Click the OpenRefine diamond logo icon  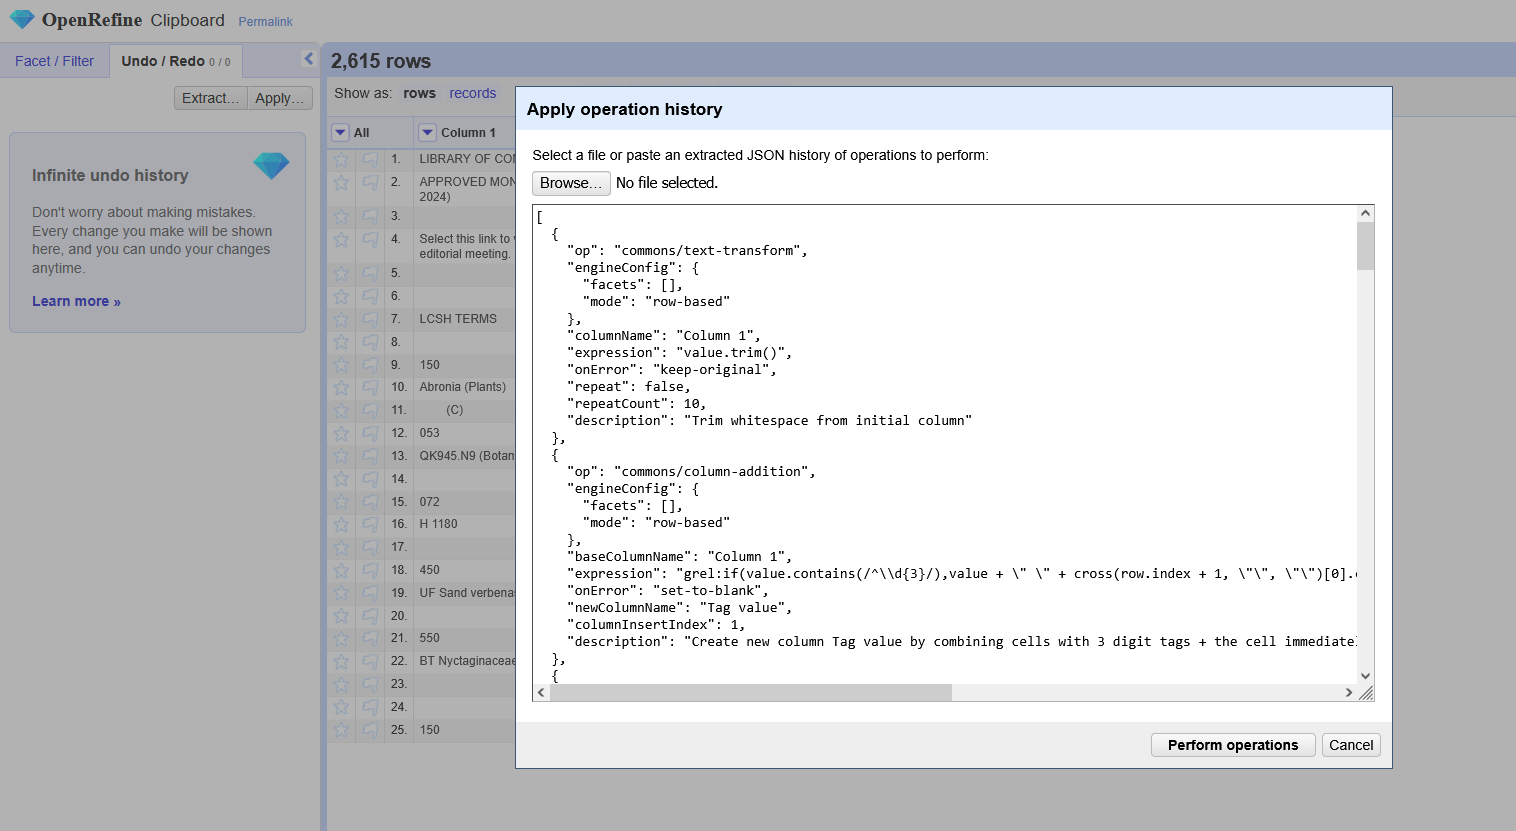(x=22, y=19)
